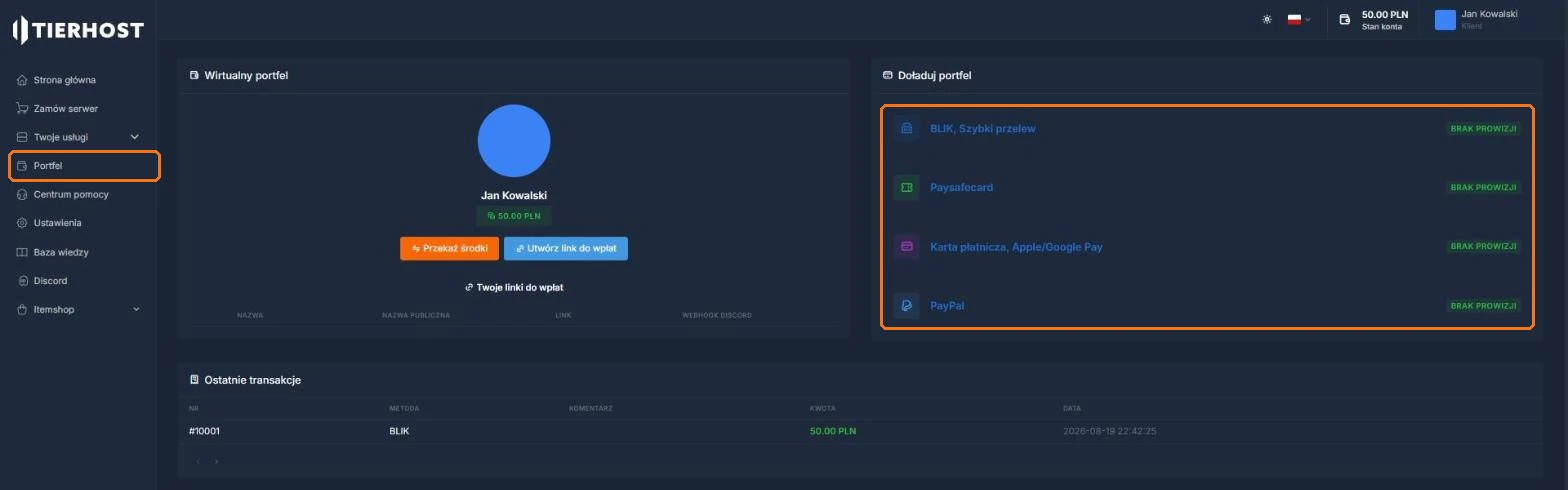Open the Polish flag language dropdown
The image size is (1568, 490).
coord(1299,19)
